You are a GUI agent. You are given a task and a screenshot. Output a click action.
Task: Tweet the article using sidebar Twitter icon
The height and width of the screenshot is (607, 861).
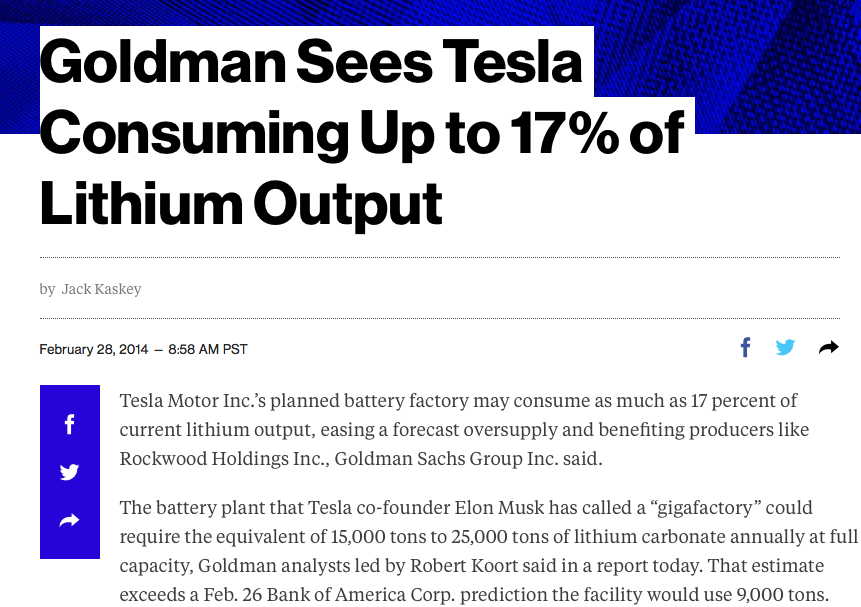click(x=69, y=472)
